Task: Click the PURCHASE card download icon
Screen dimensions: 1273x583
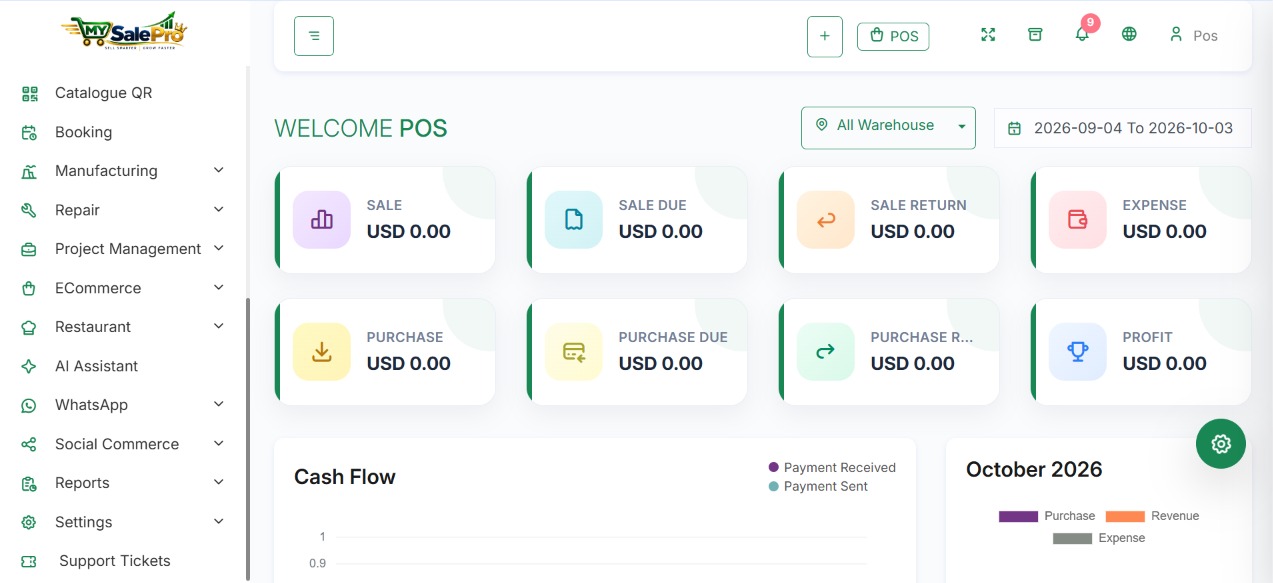Action: pyautogui.click(x=322, y=352)
